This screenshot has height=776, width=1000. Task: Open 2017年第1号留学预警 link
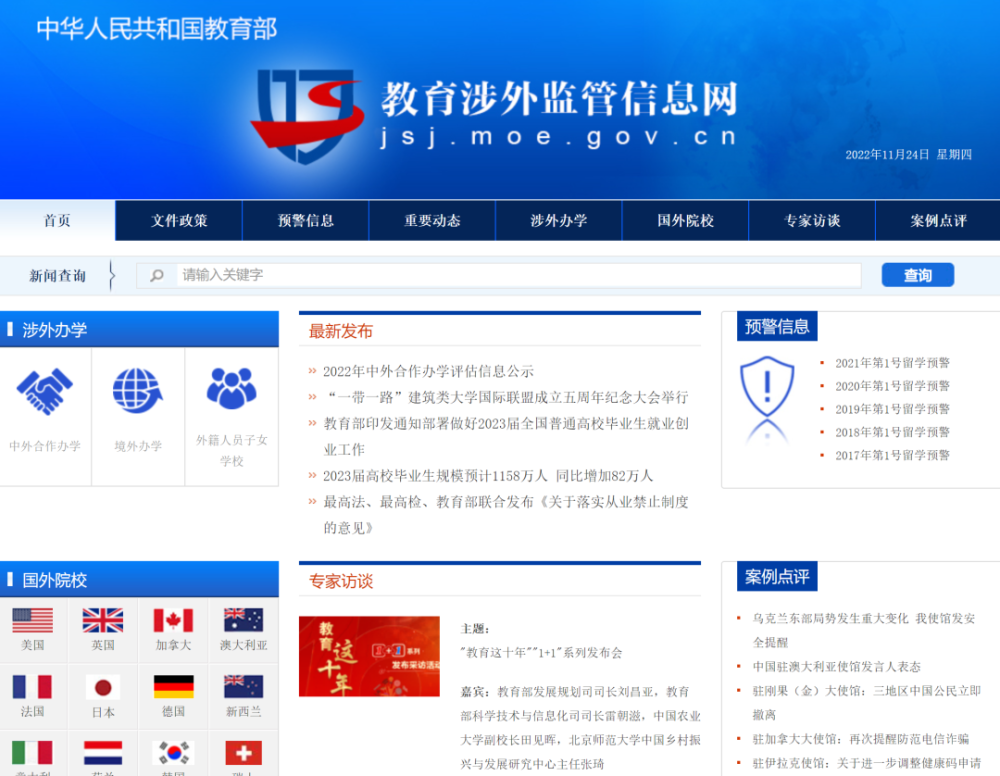[892, 455]
